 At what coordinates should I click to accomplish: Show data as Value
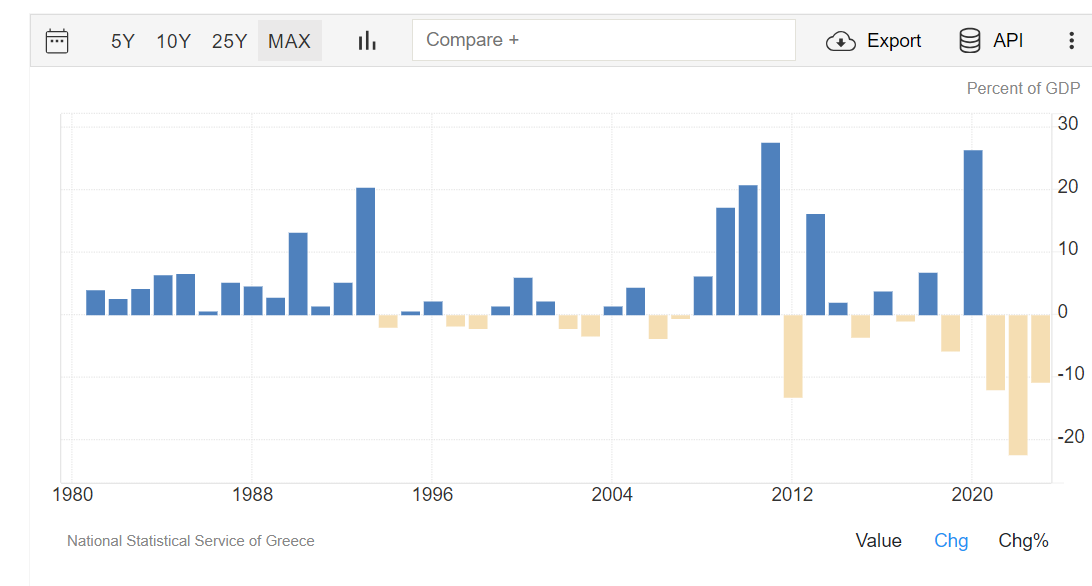tap(878, 541)
